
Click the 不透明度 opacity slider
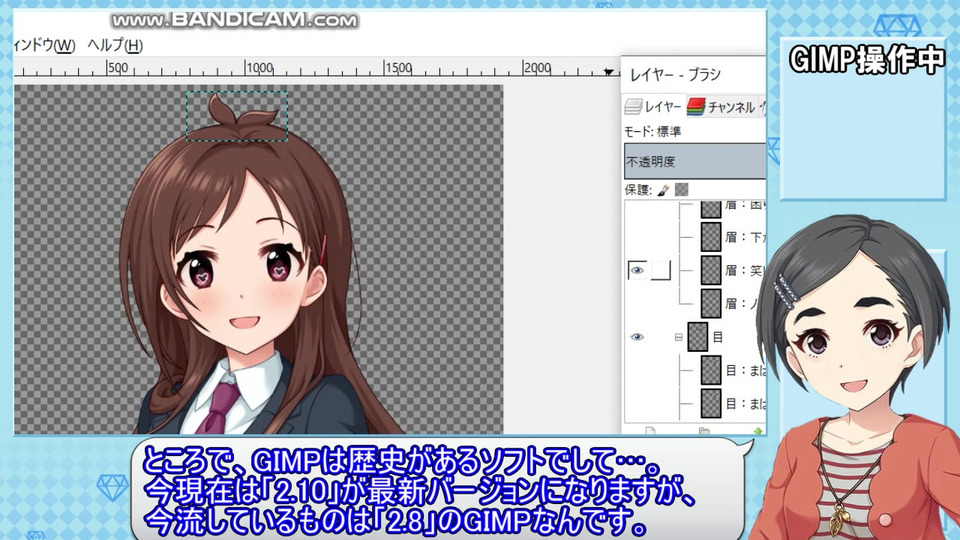(694, 162)
